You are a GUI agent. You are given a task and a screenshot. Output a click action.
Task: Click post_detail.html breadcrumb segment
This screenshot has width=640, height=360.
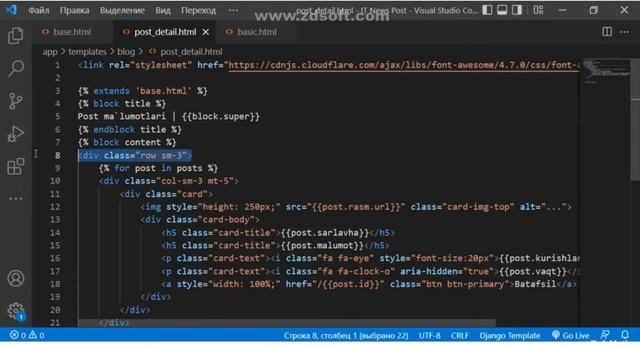point(191,52)
